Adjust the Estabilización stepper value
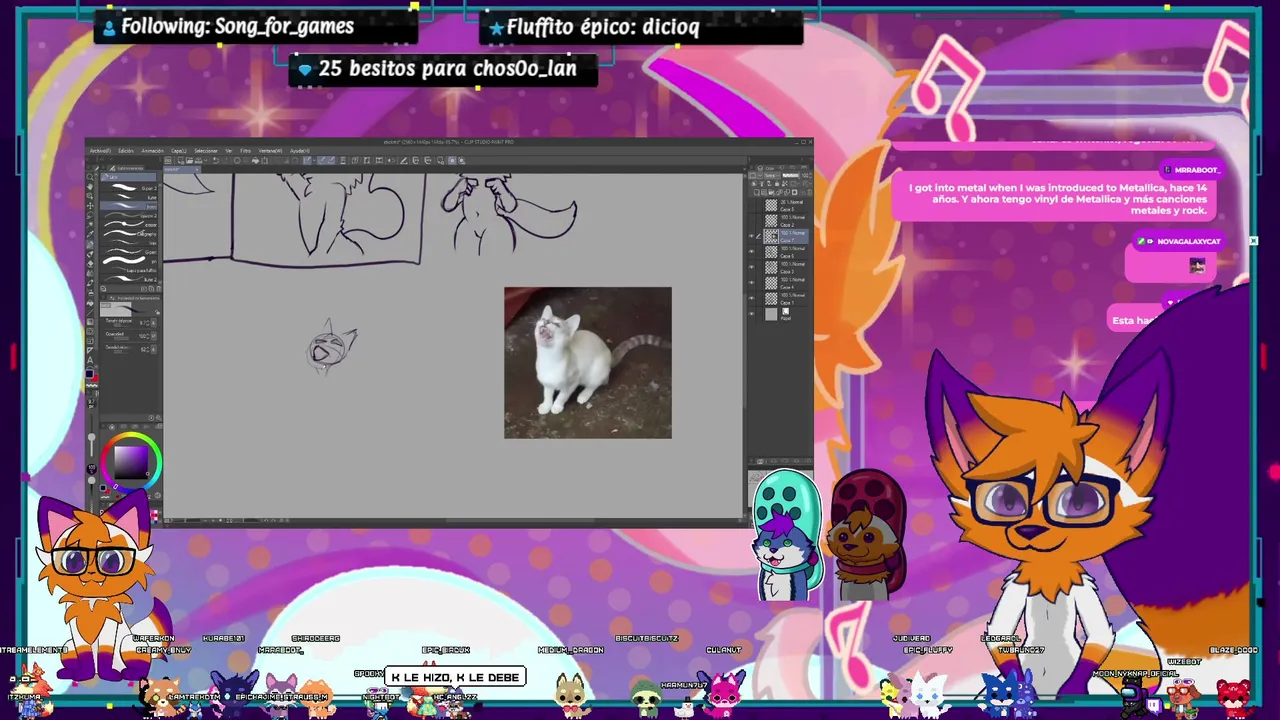 tap(146, 349)
